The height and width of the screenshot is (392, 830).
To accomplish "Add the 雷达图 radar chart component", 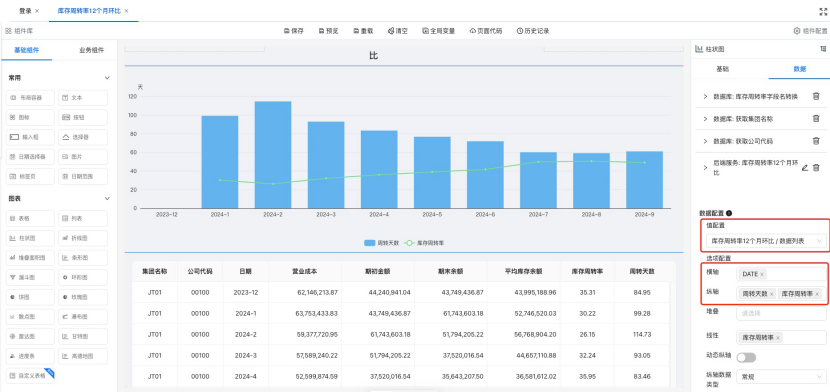I will [x=30, y=336].
